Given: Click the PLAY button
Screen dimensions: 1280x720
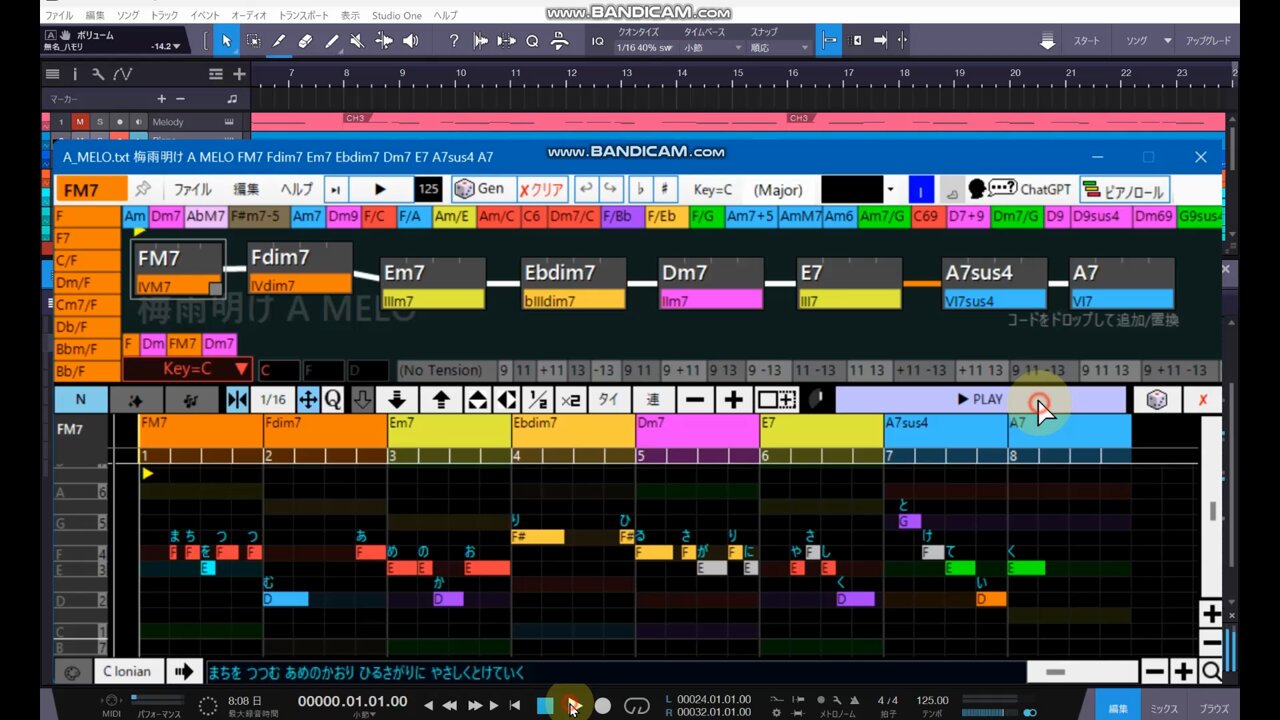Looking at the screenshot, I should (980, 400).
